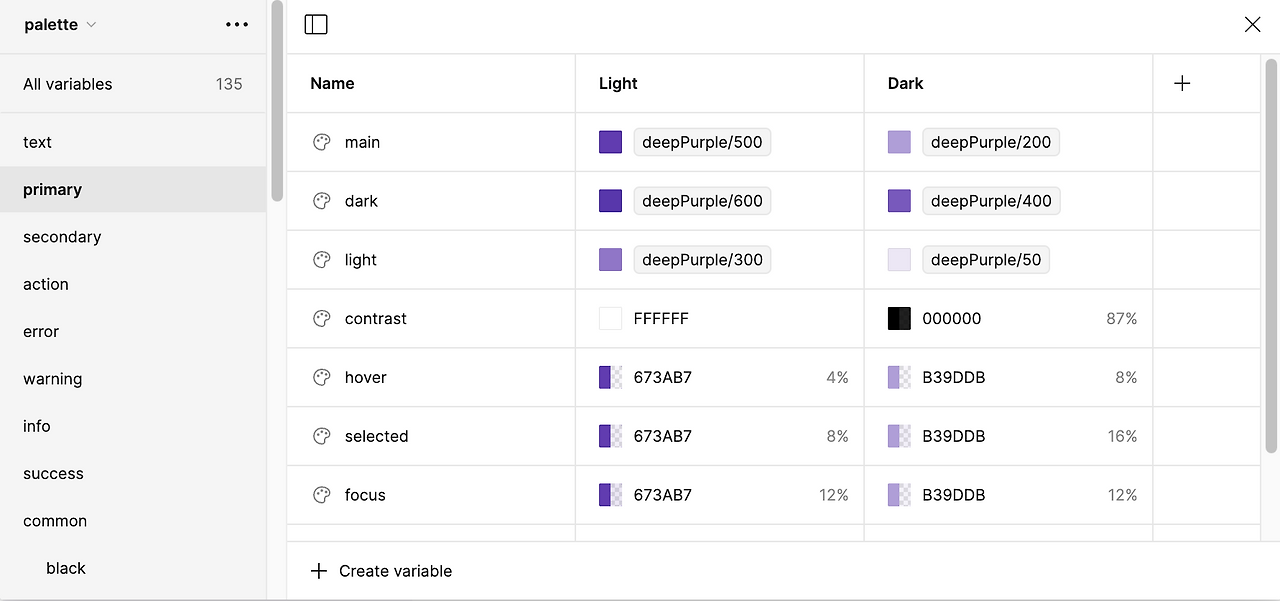The height and width of the screenshot is (601, 1280).
Task: Click "Create variable" at the bottom
Action: pyautogui.click(x=381, y=571)
